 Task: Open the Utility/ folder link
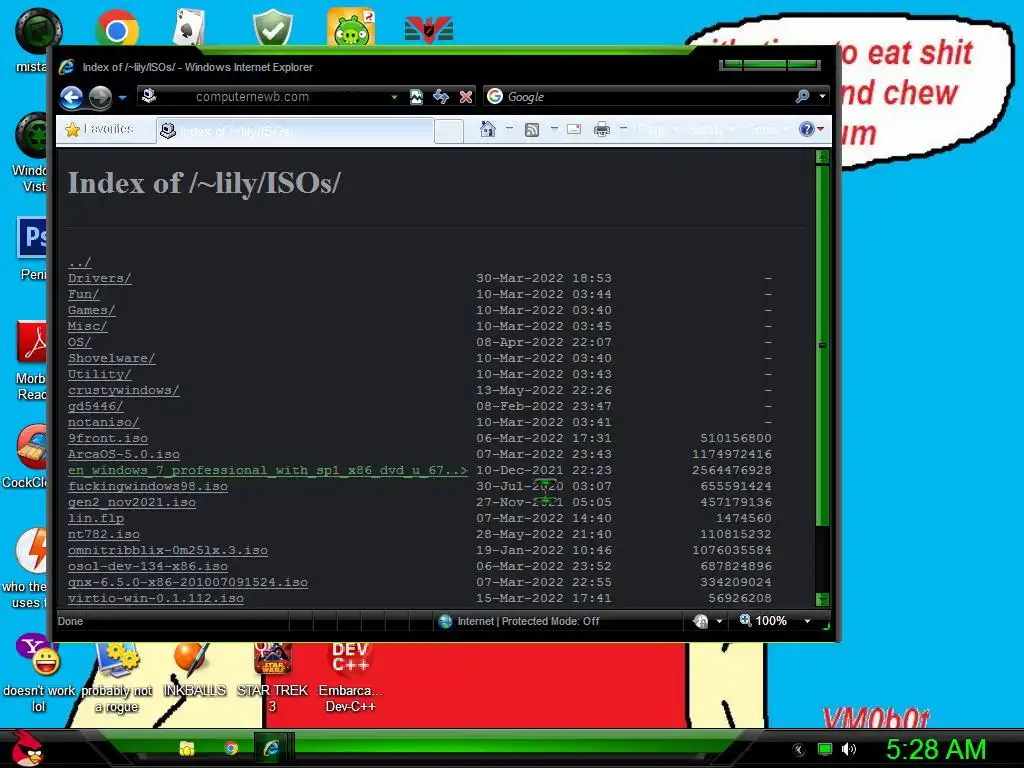point(99,374)
